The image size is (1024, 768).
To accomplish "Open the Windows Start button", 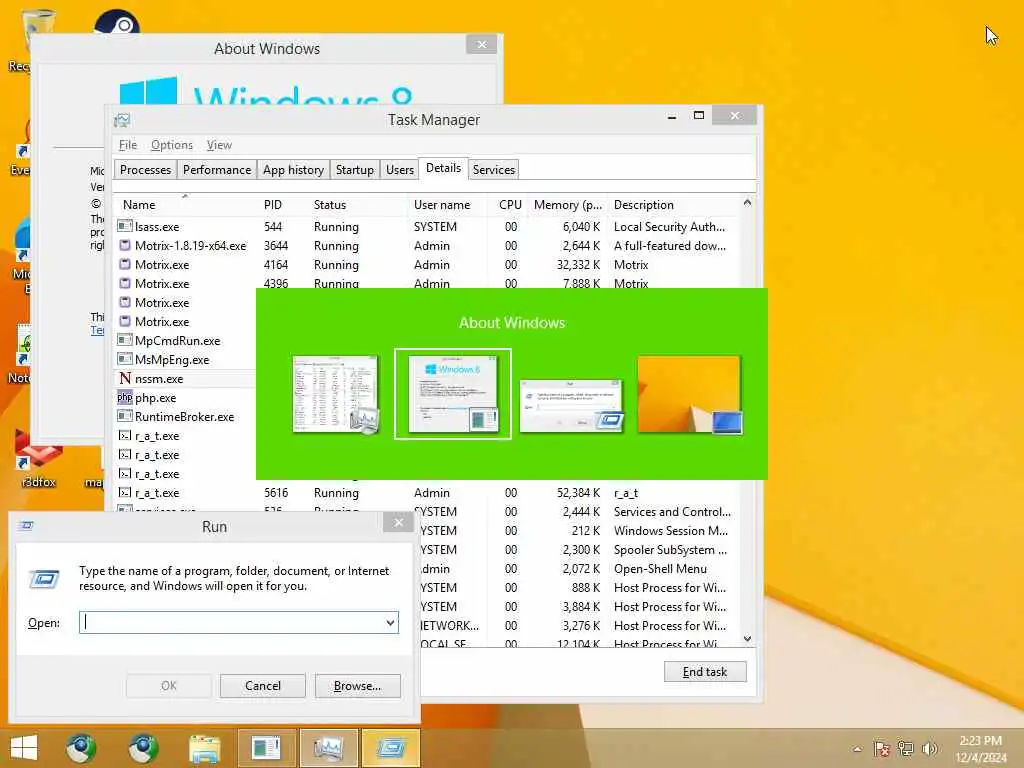I will (x=24, y=748).
